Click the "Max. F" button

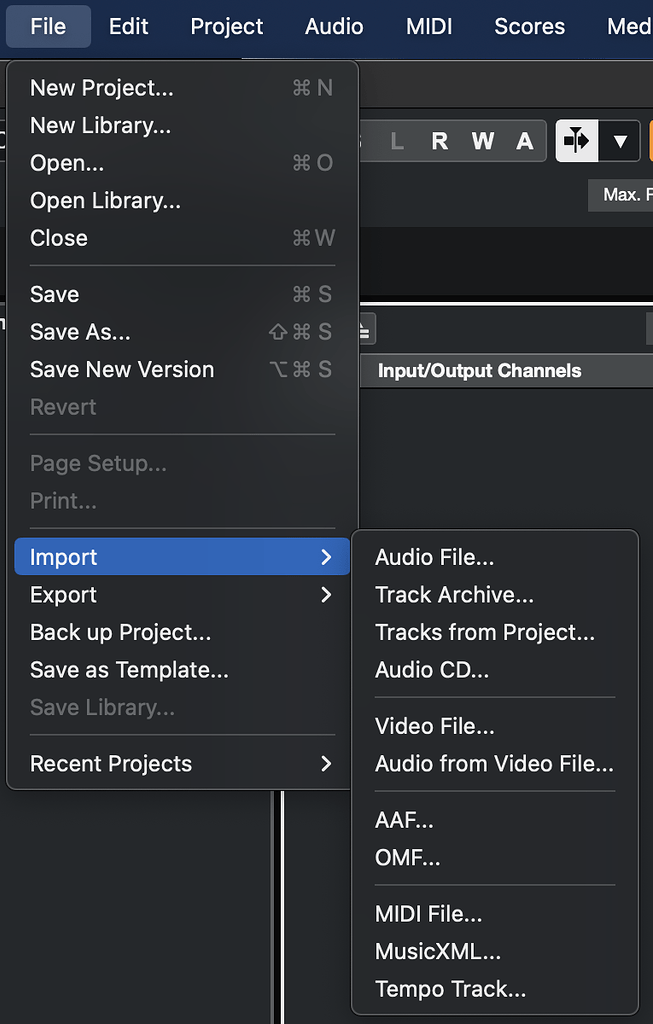pos(621,195)
